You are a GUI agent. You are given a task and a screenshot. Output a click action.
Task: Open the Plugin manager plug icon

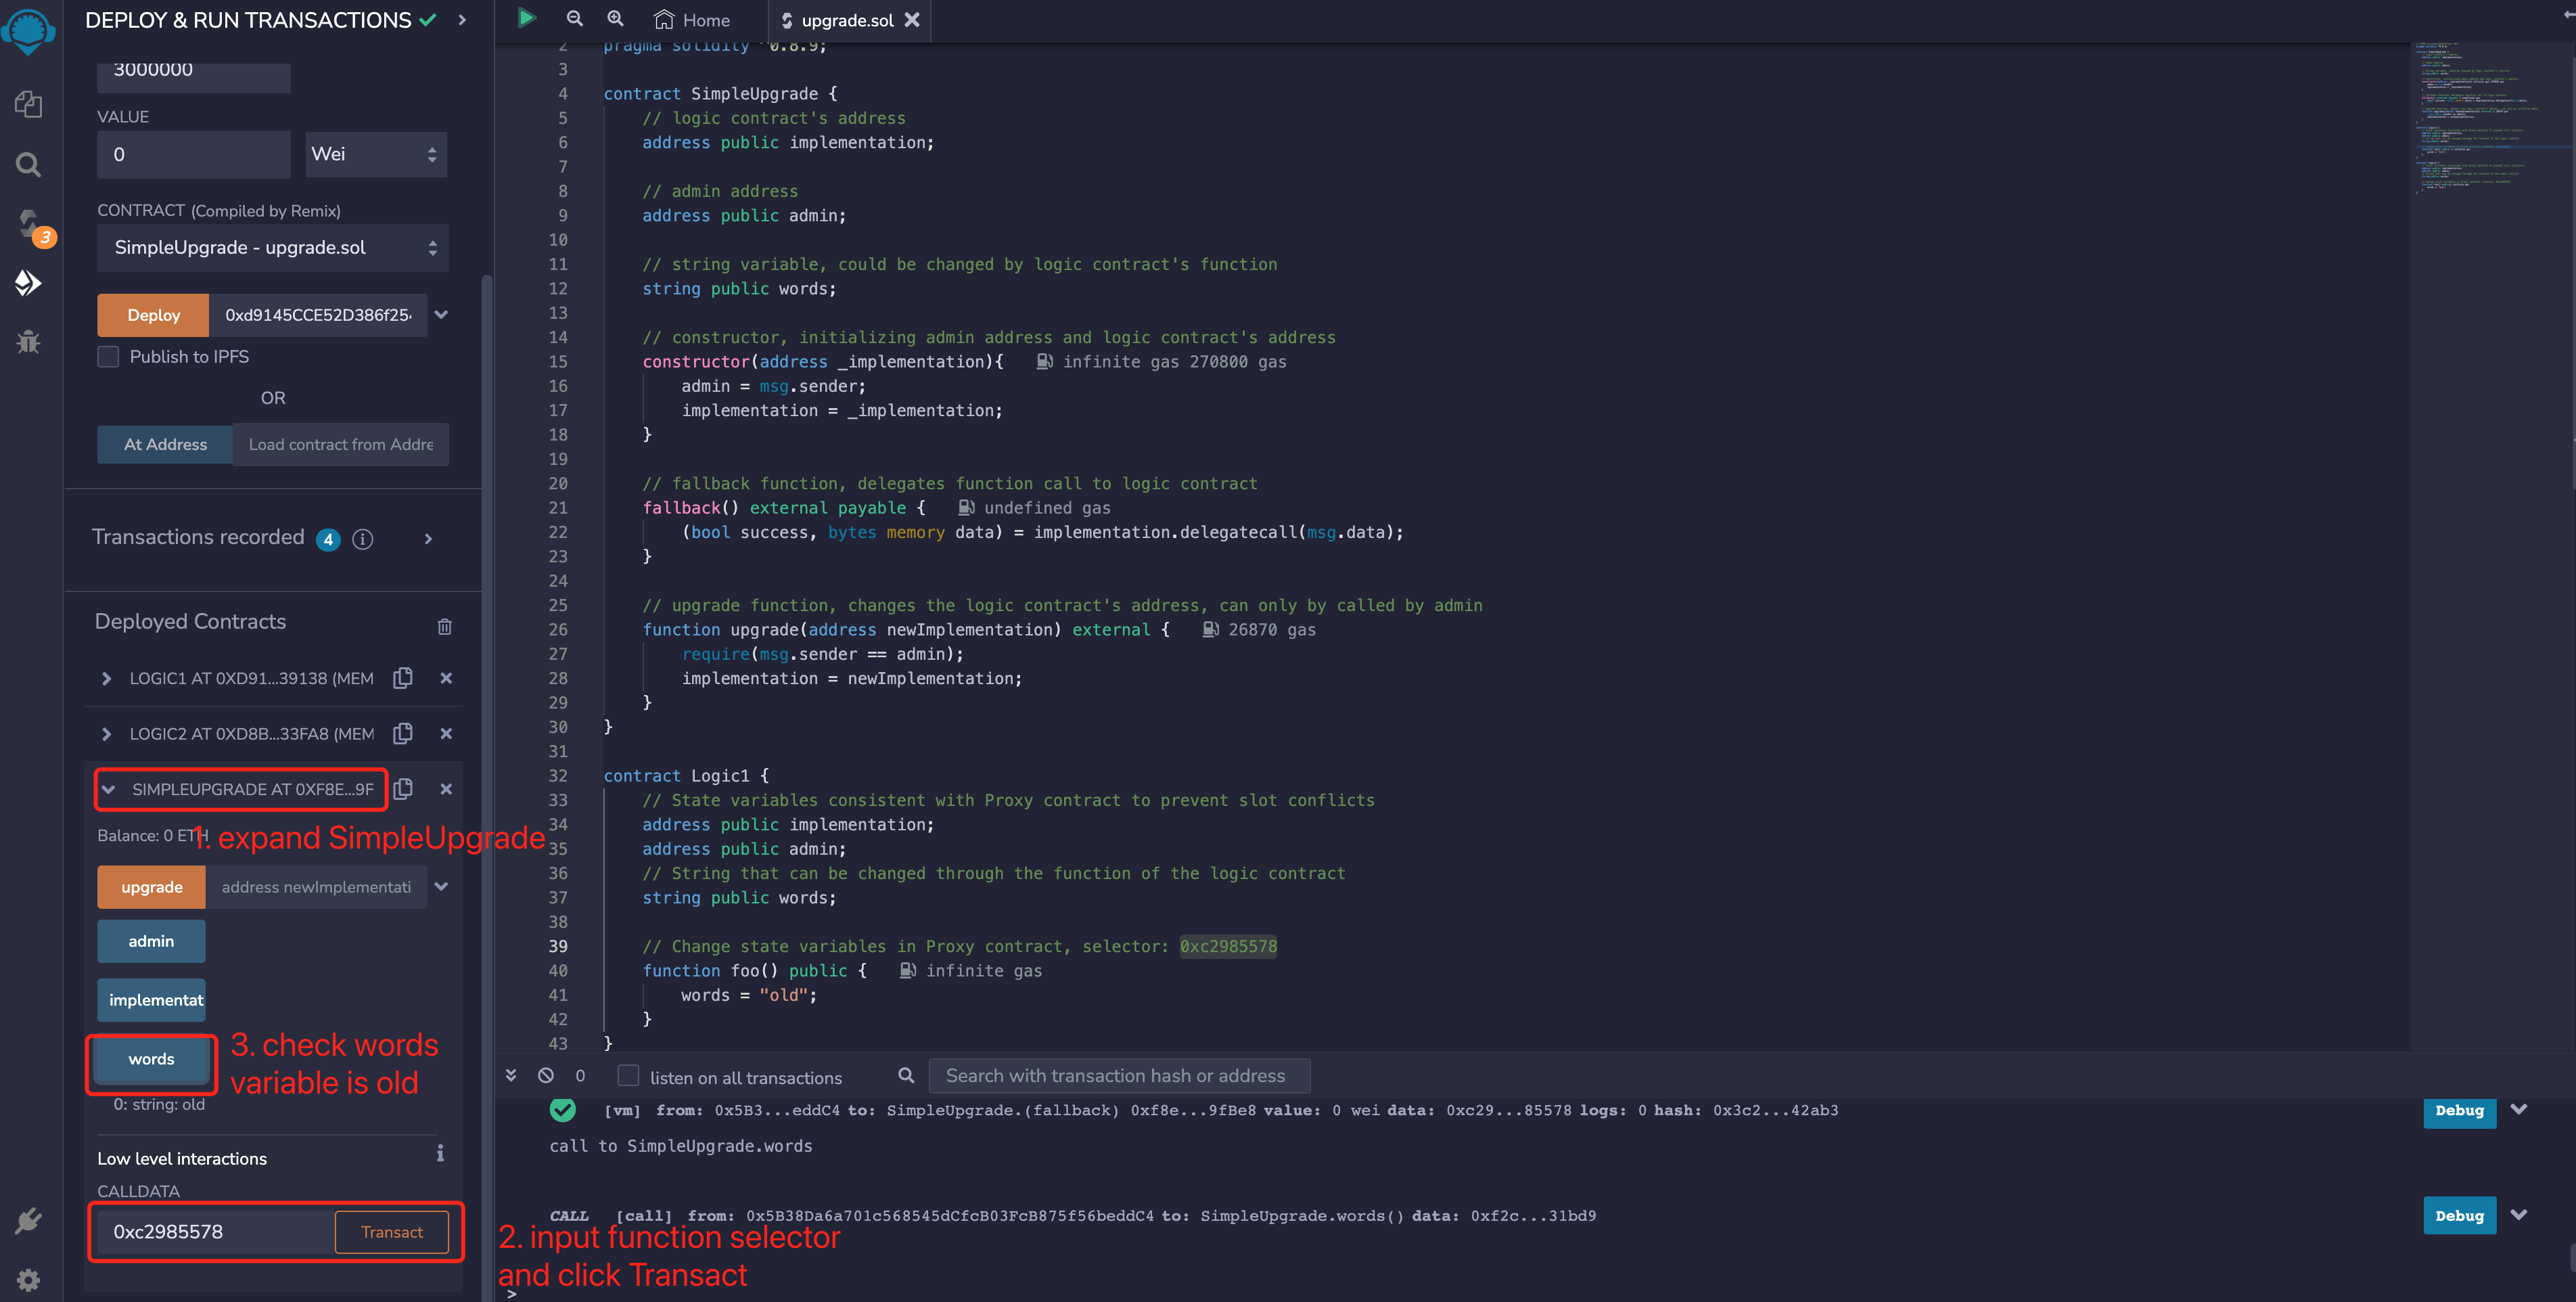click(x=28, y=1220)
